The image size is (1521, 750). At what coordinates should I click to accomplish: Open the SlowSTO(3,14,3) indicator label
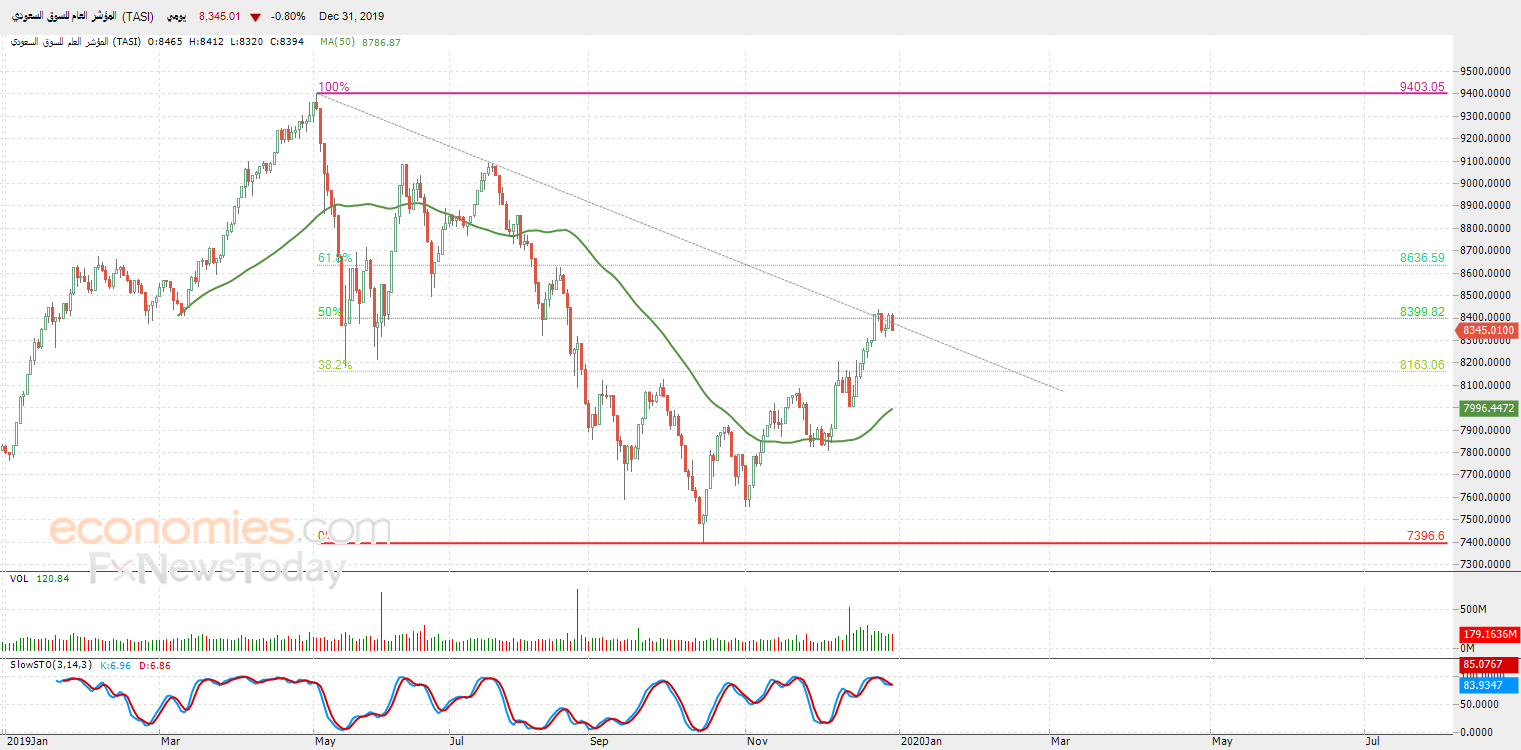tap(48, 664)
